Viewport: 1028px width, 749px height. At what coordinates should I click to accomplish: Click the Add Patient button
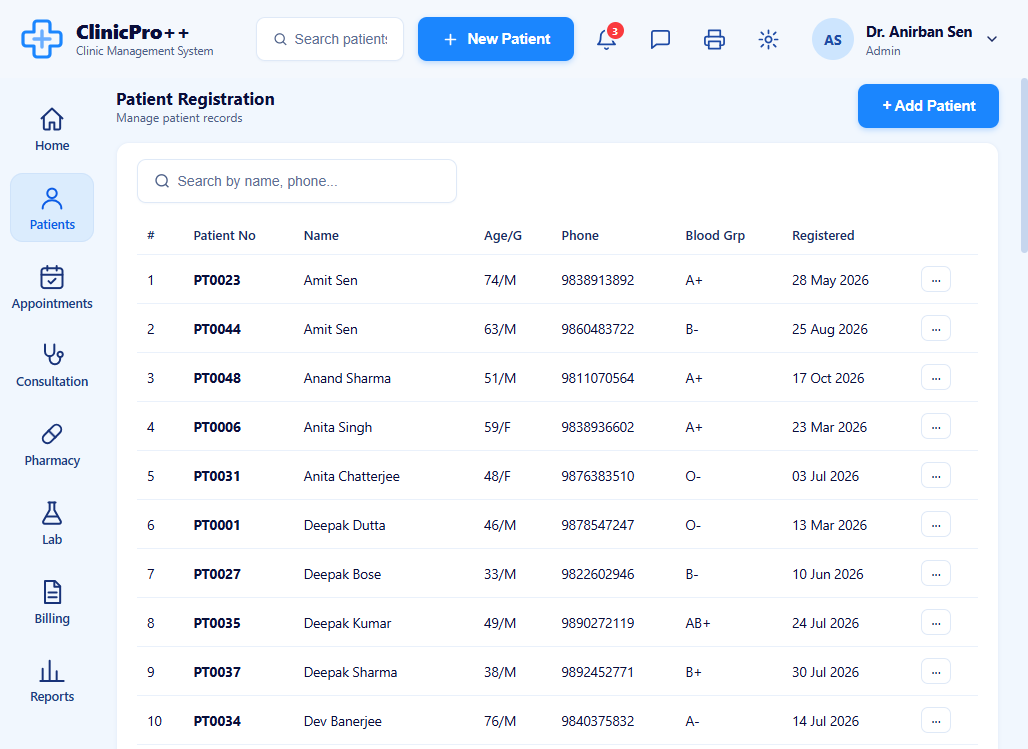(x=928, y=106)
